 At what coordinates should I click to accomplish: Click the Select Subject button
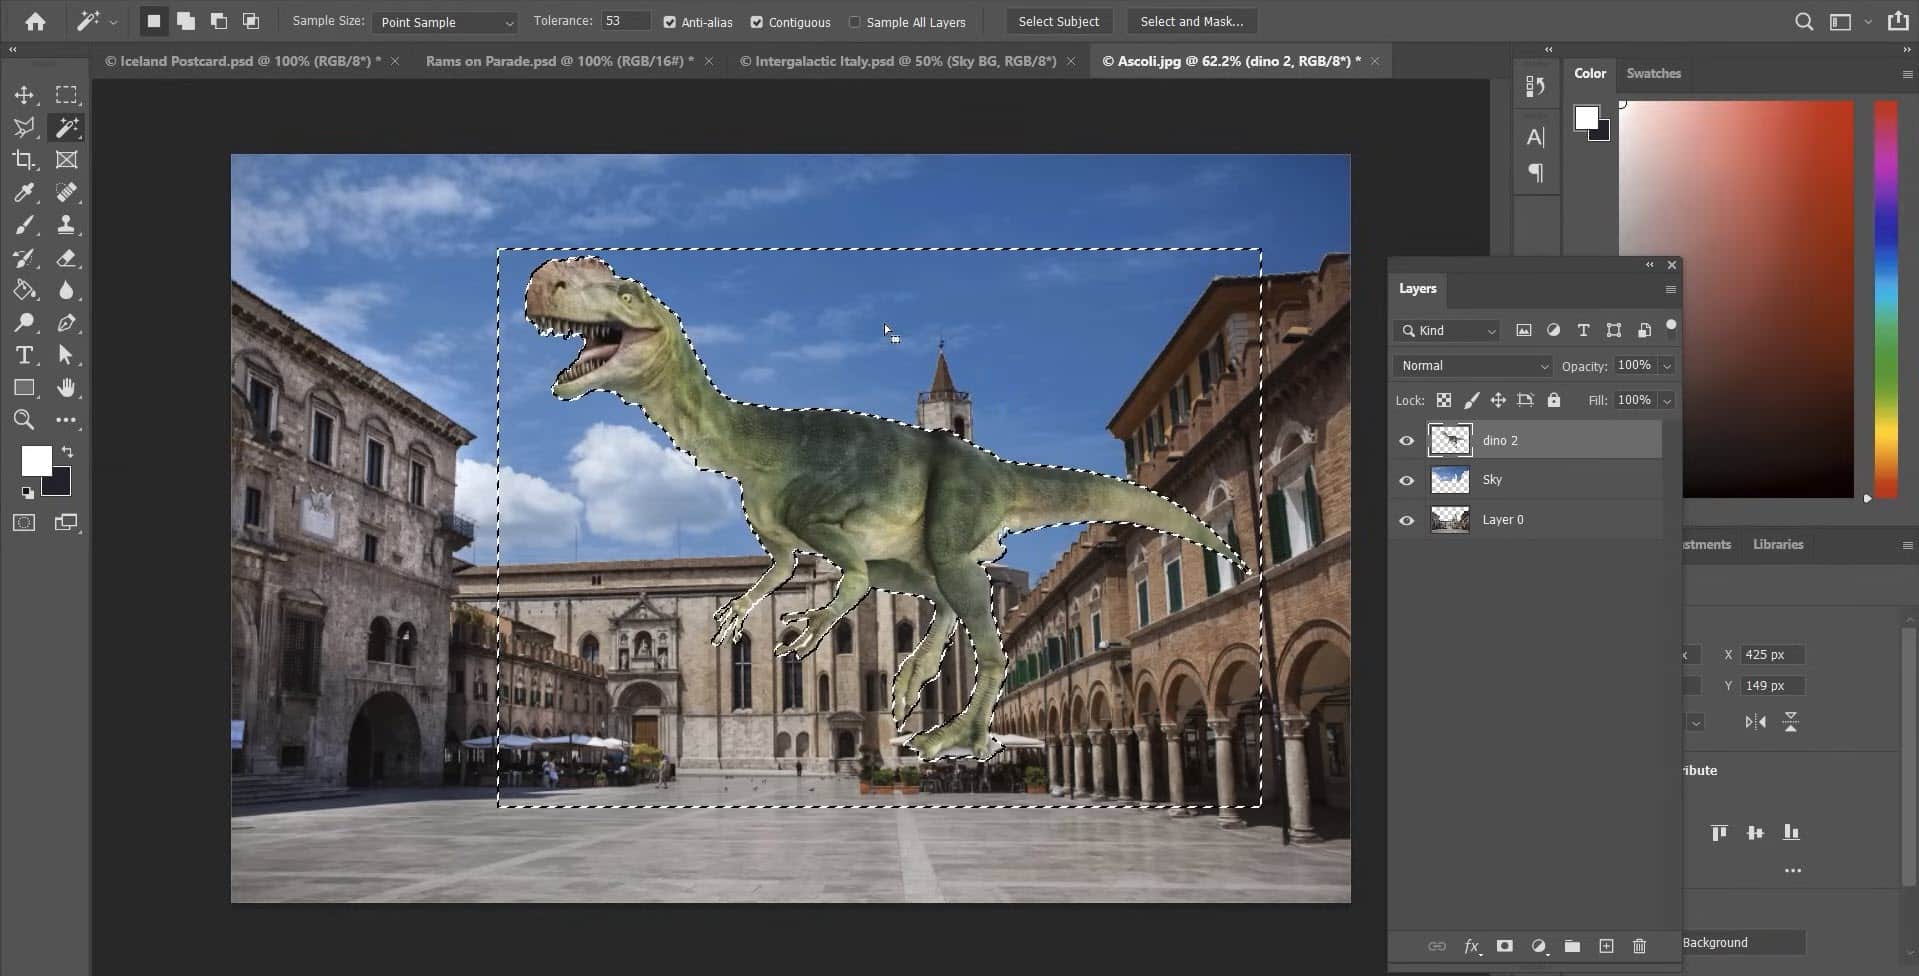pyautogui.click(x=1058, y=21)
